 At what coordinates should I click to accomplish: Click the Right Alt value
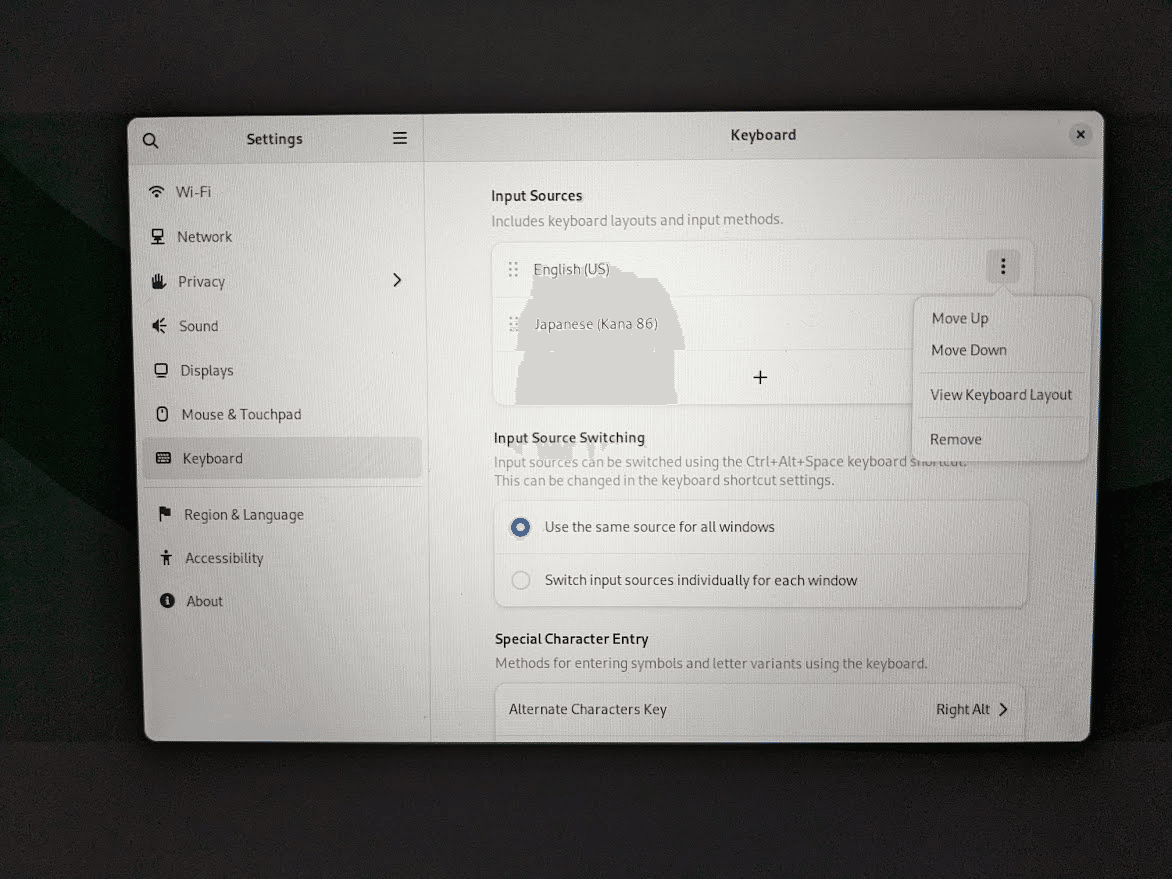[x=963, y=709]
